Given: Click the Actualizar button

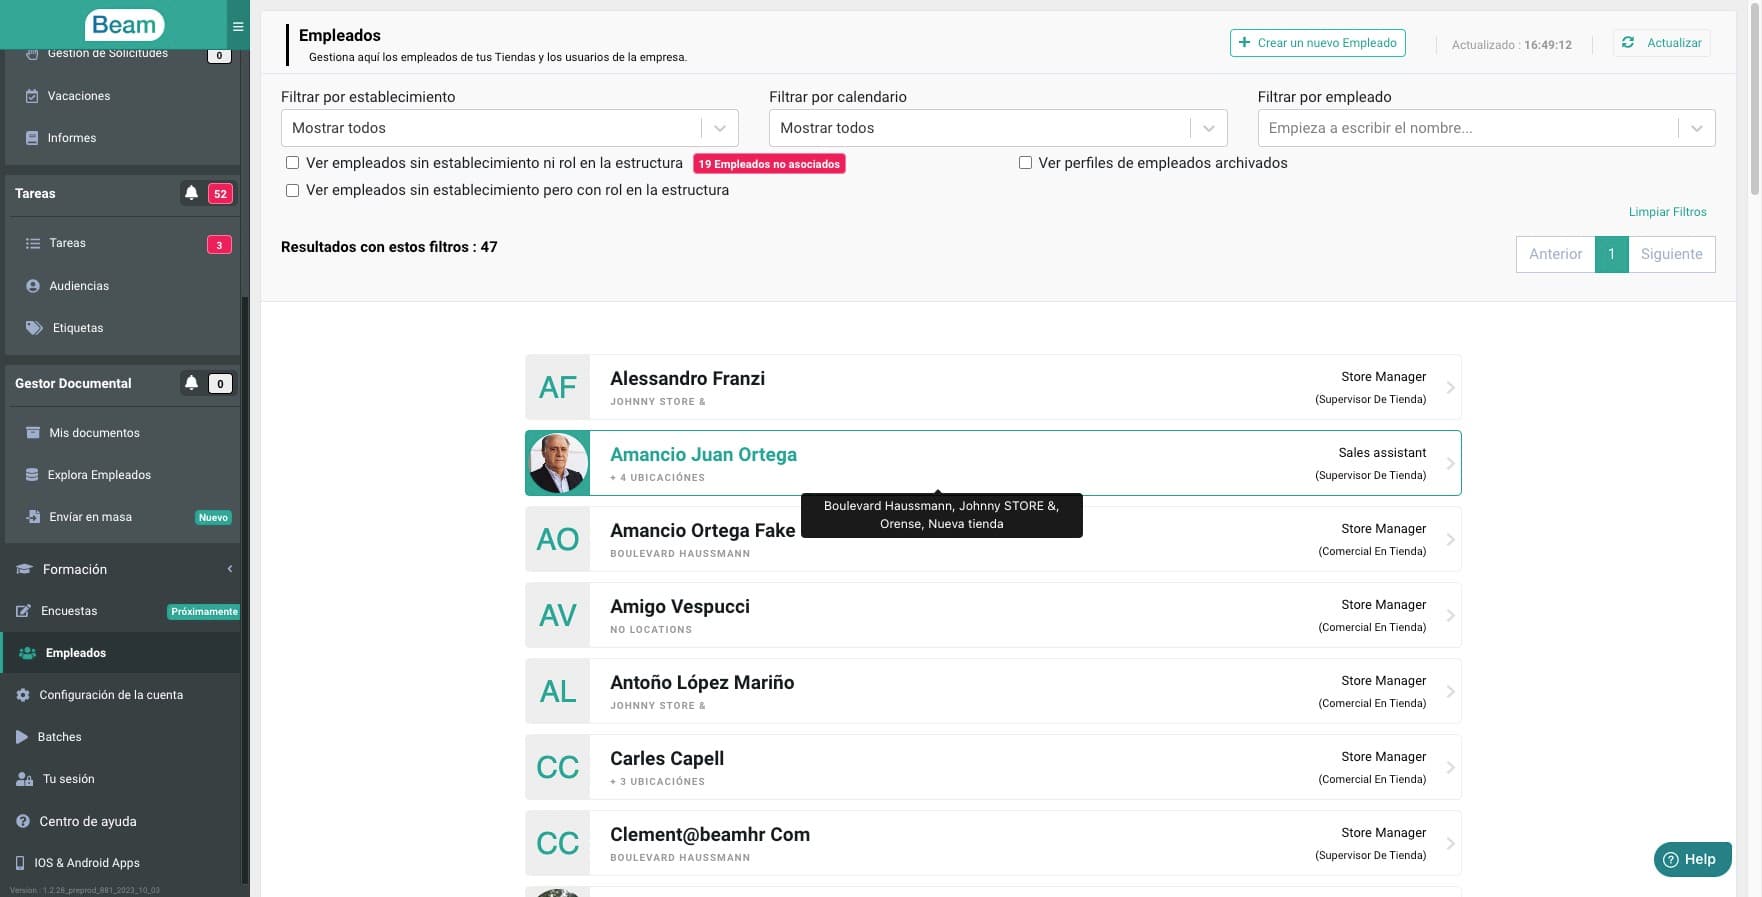Looking at the screenshot, I should 1662,43.
